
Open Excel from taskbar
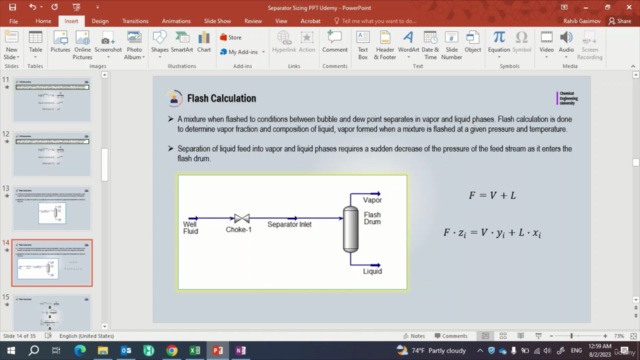point(195,351)
